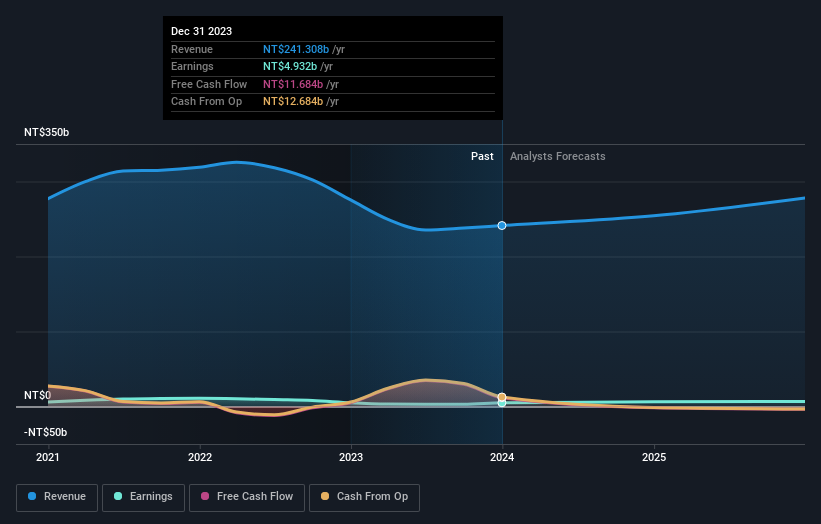The width and height of the screenshot is (821, 524).
Task: Click the Analysts Forecasts label
Action: [558, 156]
